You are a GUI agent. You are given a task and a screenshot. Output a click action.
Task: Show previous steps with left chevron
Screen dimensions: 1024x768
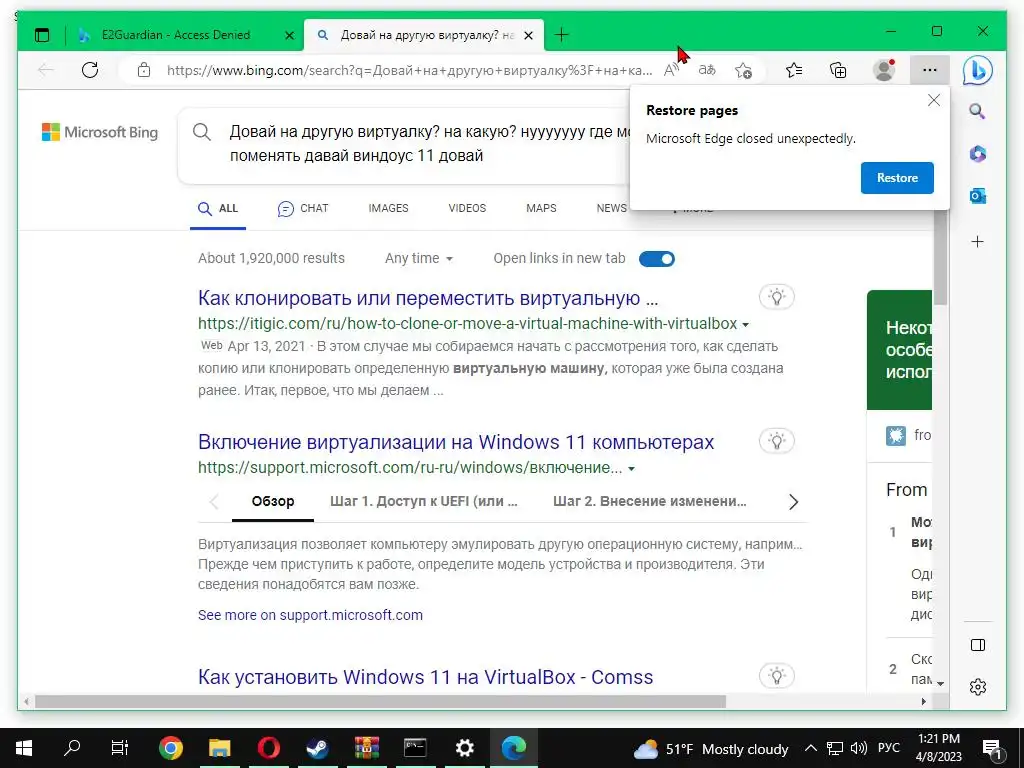214,502
